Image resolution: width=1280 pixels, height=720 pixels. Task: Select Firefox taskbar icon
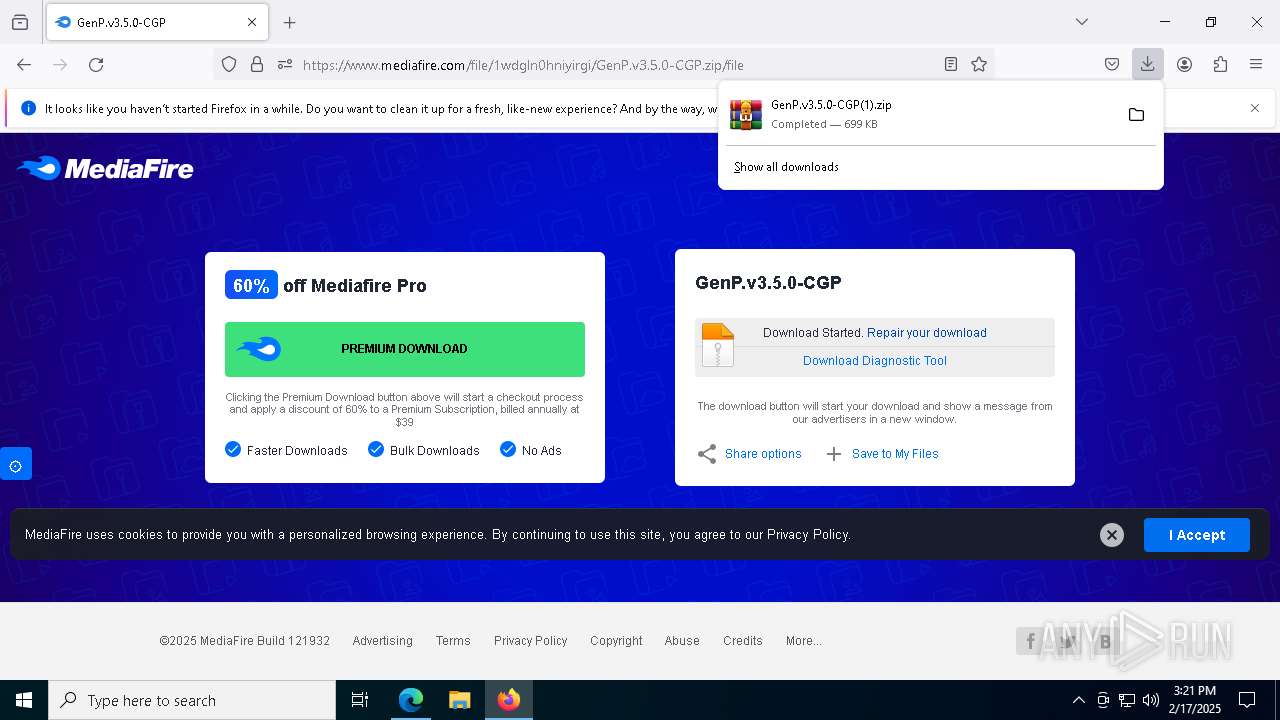click(x=509, y=700)
